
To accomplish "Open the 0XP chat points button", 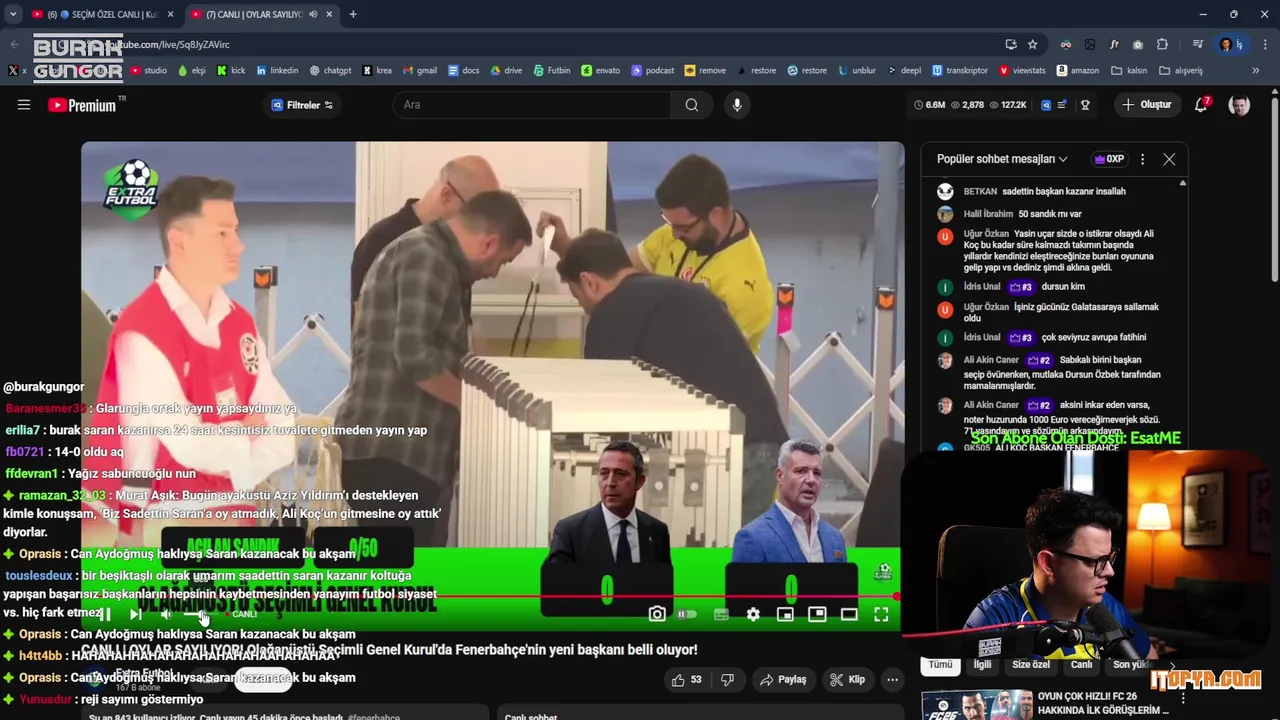I will click(1109, 159).
